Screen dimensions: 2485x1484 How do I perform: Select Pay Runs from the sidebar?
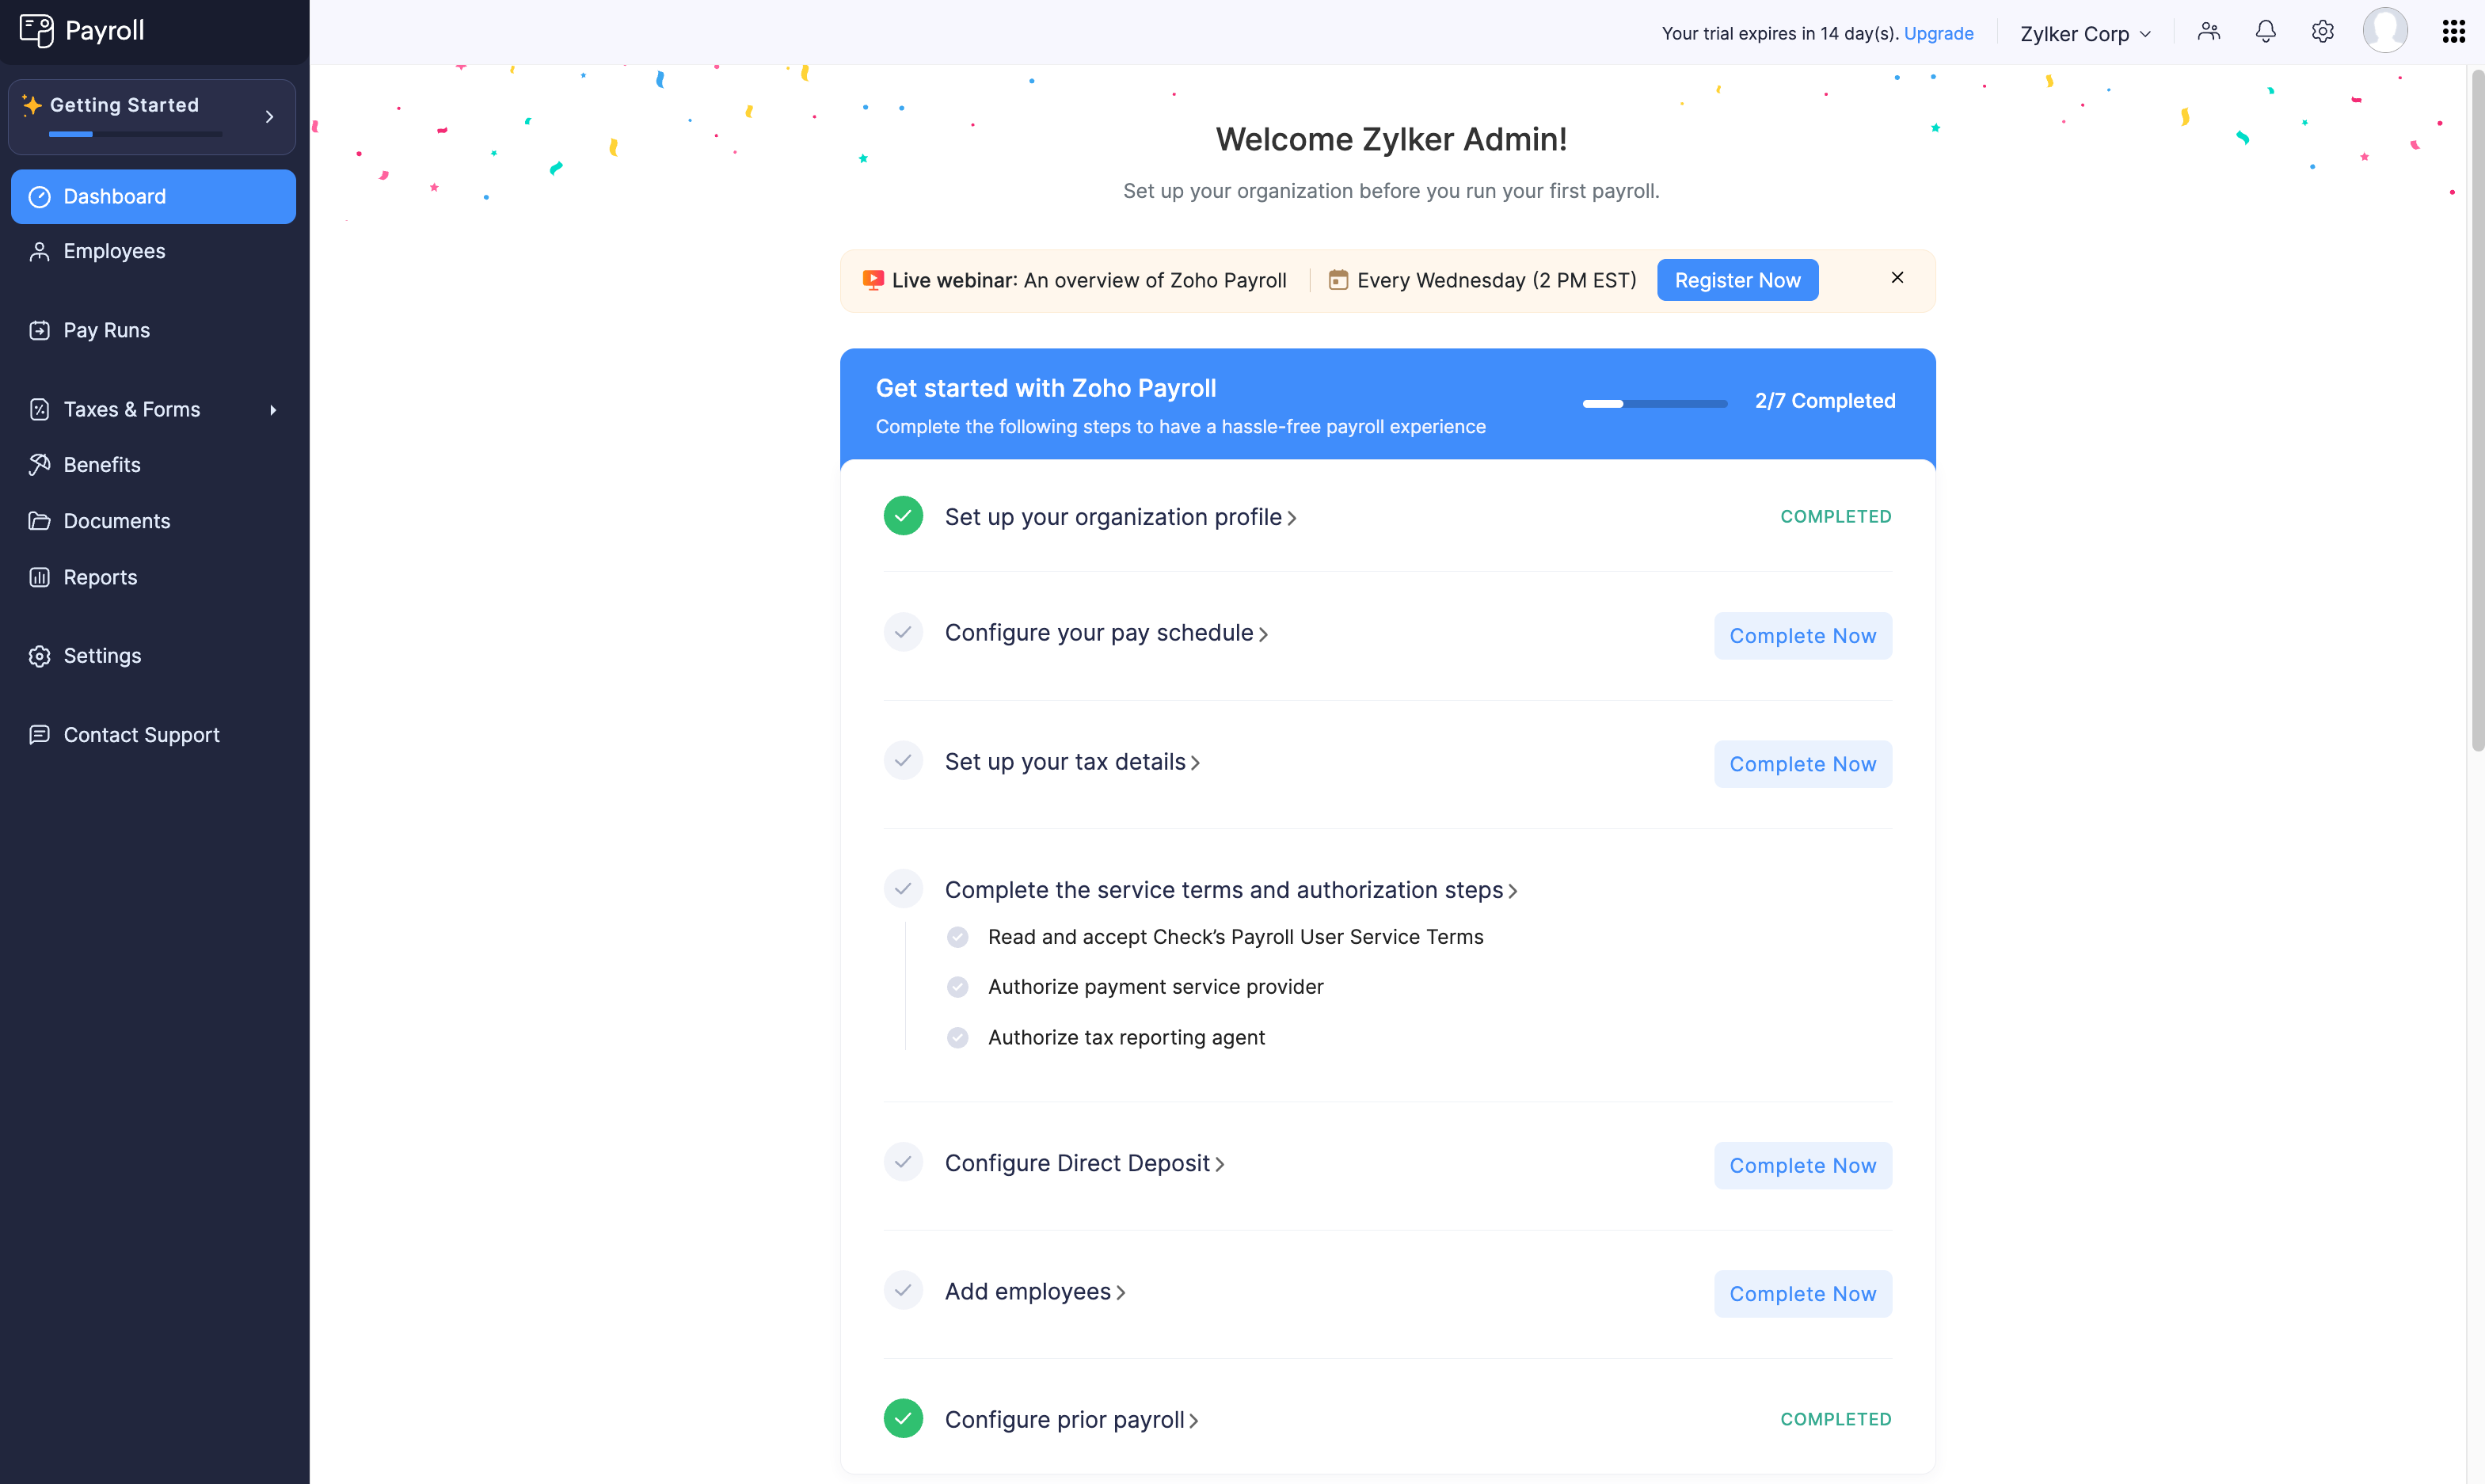click(x=106, y=330)
